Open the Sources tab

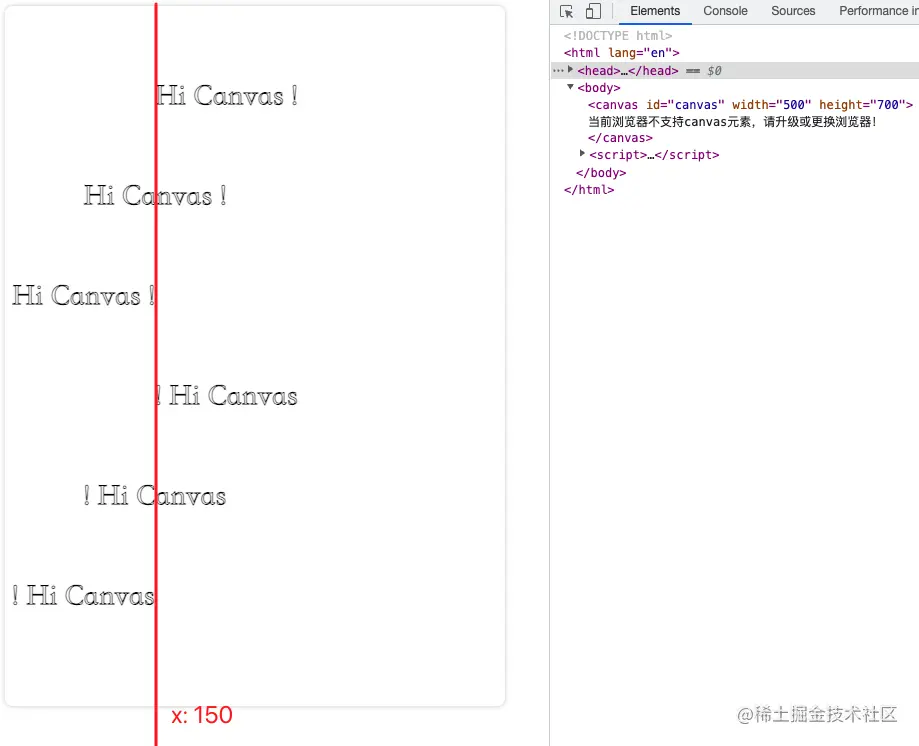click(x=793, y=11)
